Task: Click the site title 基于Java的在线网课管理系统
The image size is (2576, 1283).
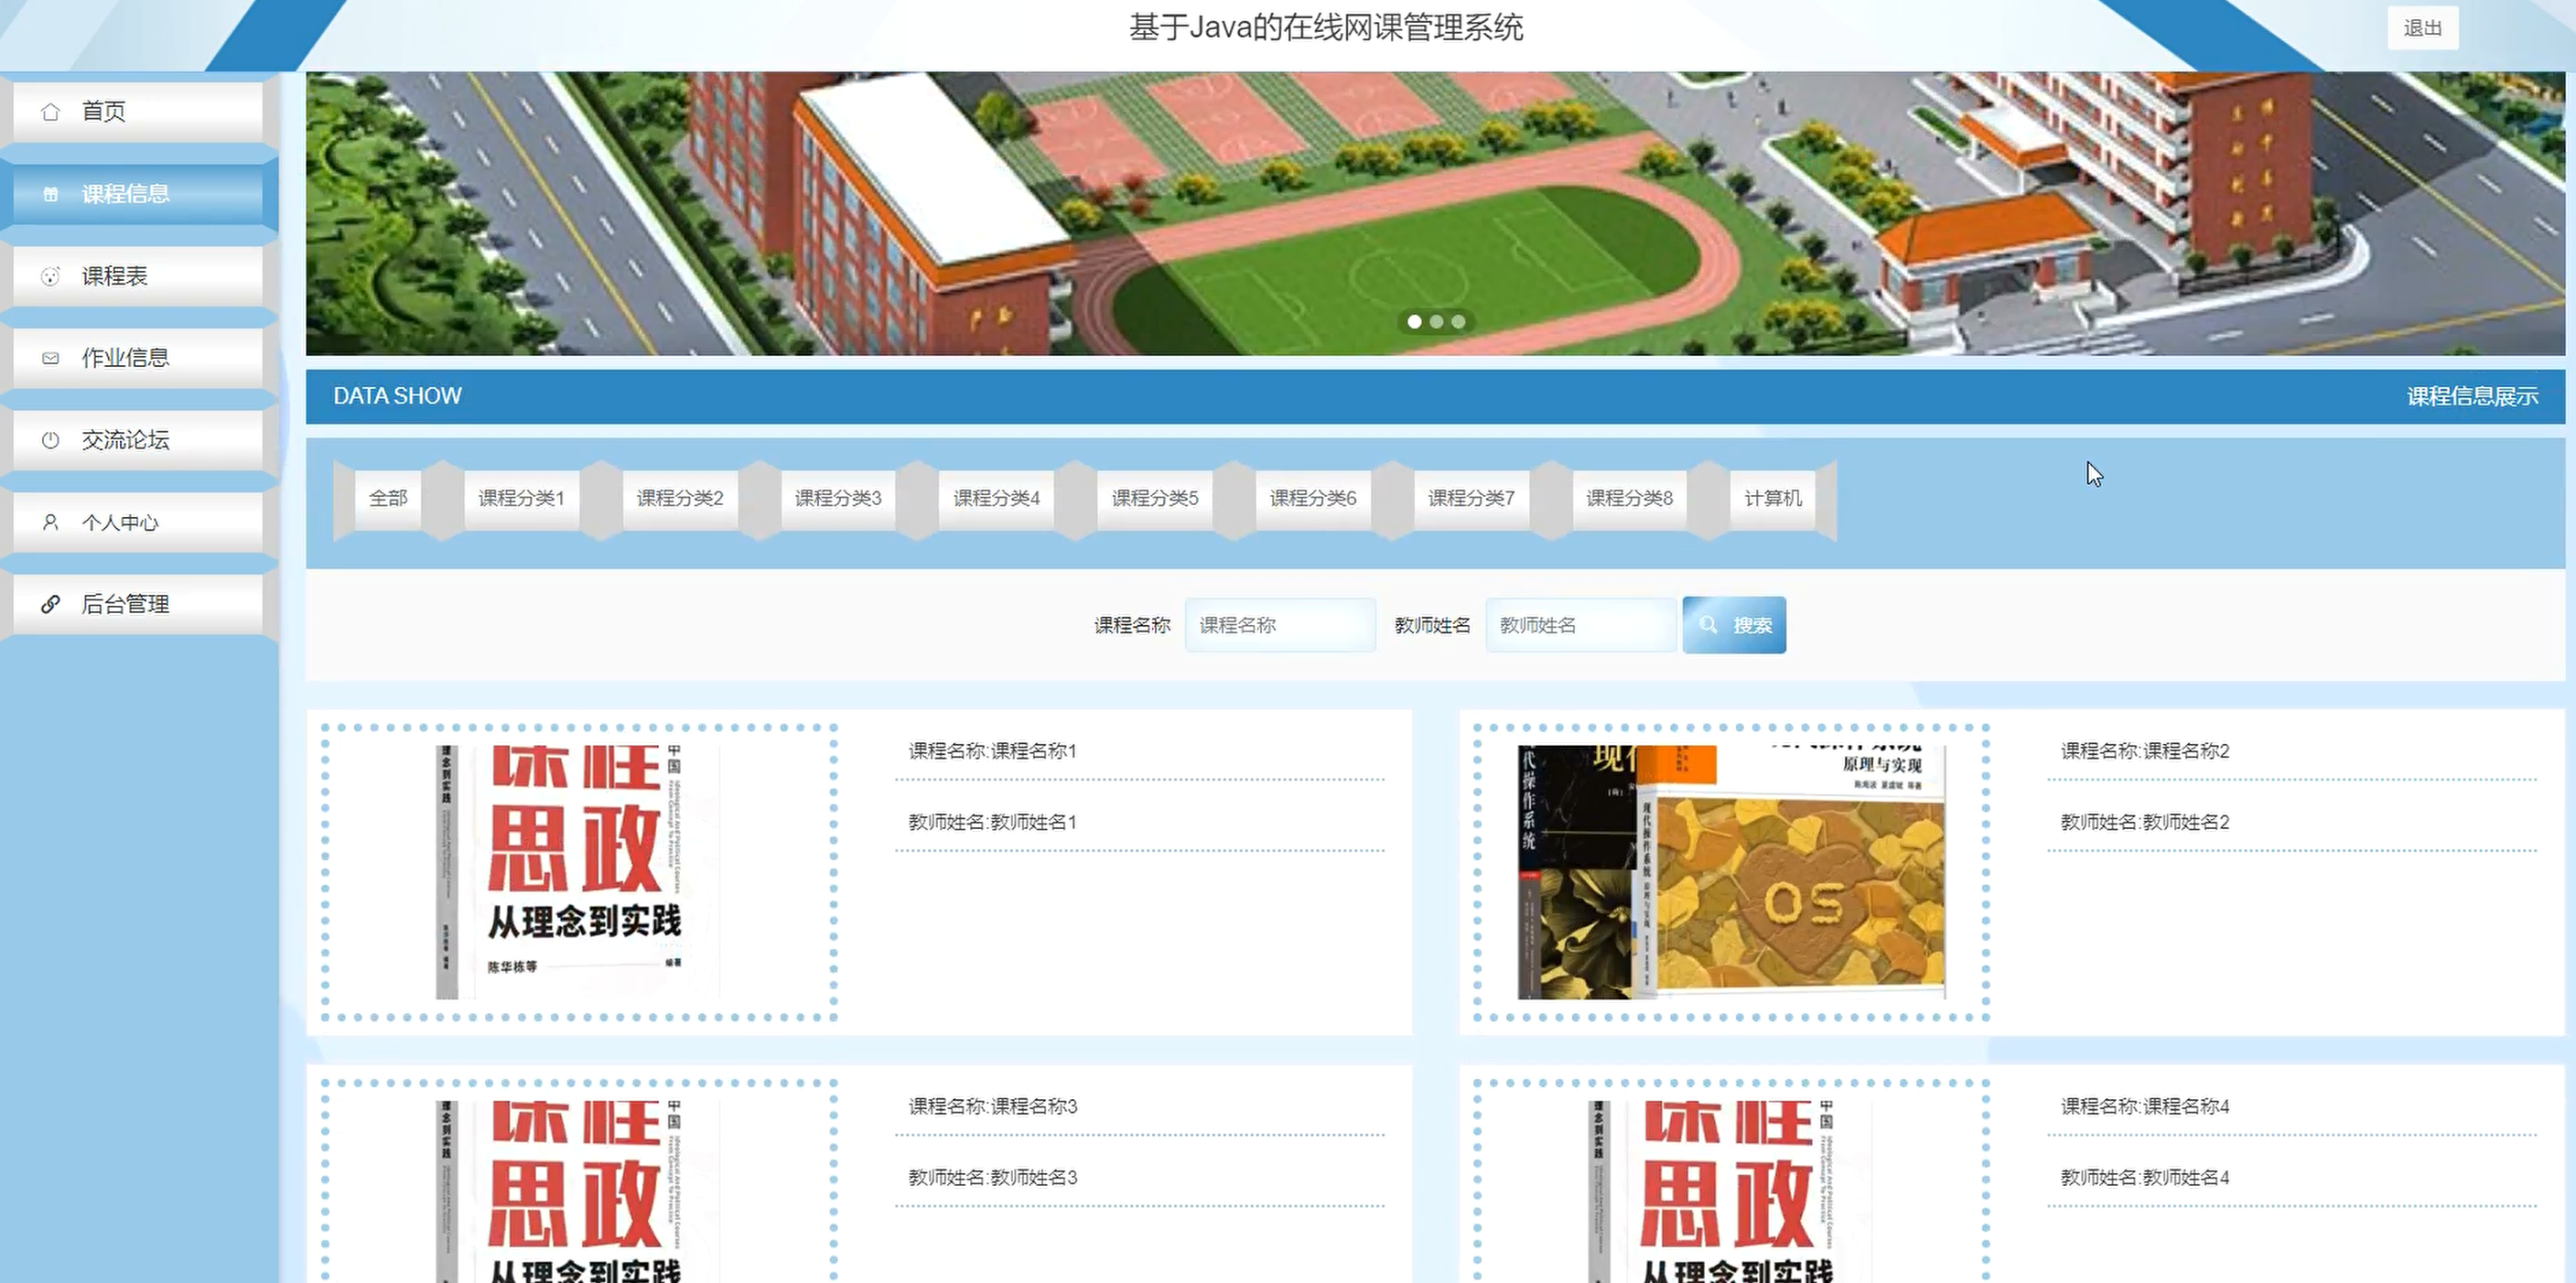Action: tap(1326, 27)
